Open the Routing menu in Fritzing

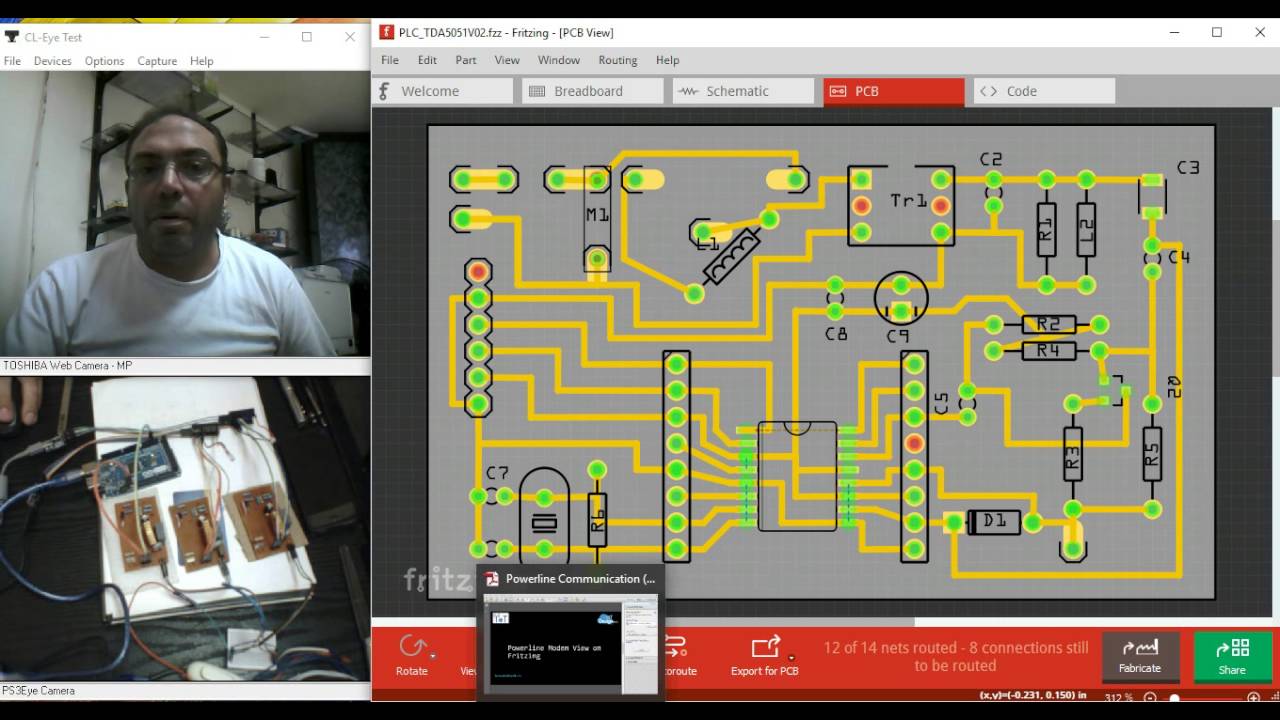click(617, 60)
